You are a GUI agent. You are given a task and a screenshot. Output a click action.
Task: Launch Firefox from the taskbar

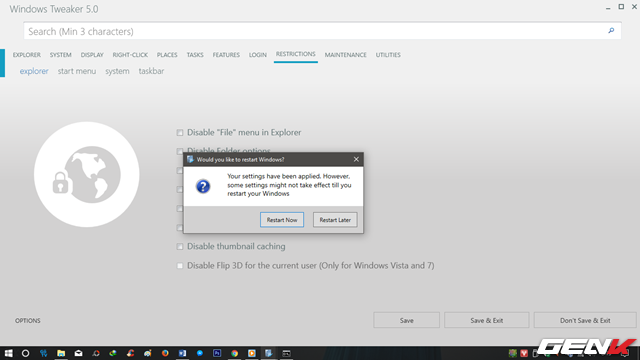[165, 353]
